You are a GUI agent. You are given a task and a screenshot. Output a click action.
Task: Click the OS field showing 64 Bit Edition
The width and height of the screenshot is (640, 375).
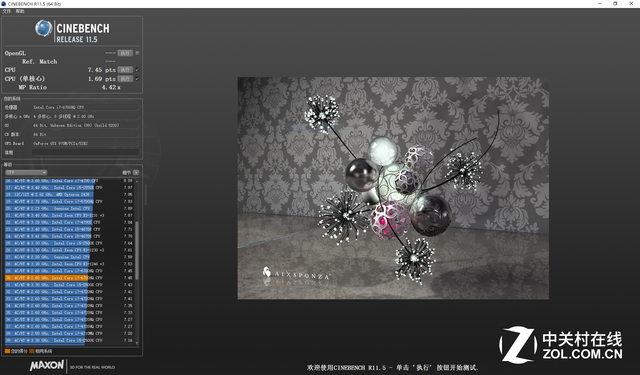[x=85, y=125]
